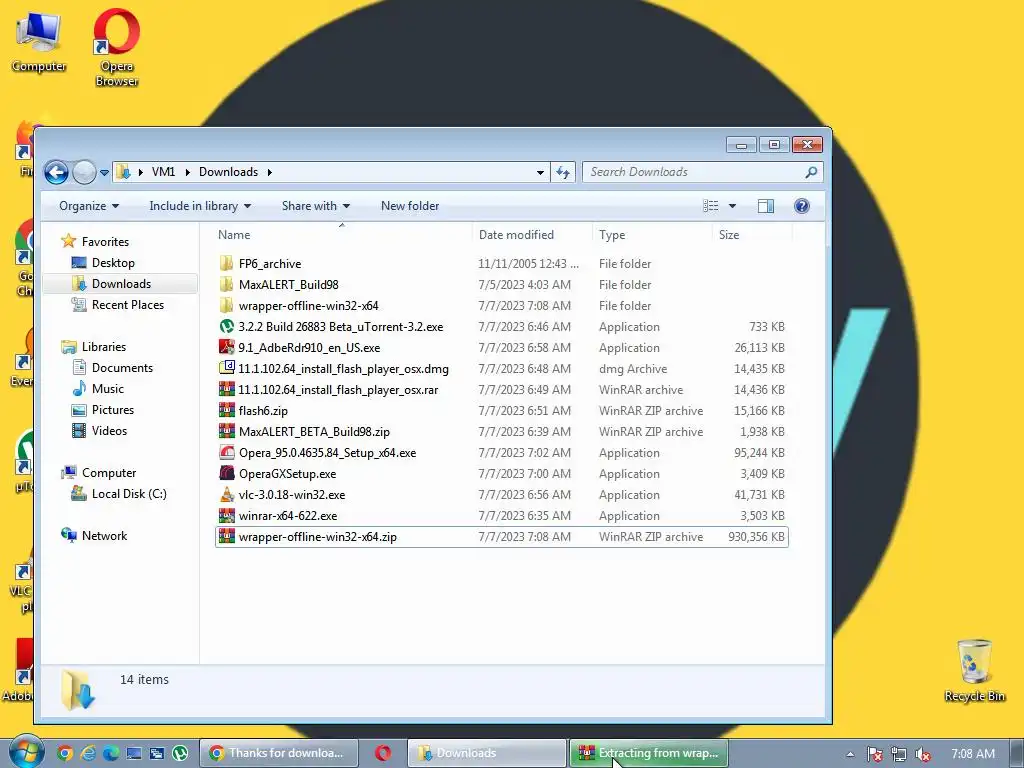This screenshot has height=768, width=1024.
Task: Switch to Extracting from wrap... WinRAR taskbar window
Action: point(649,753)
